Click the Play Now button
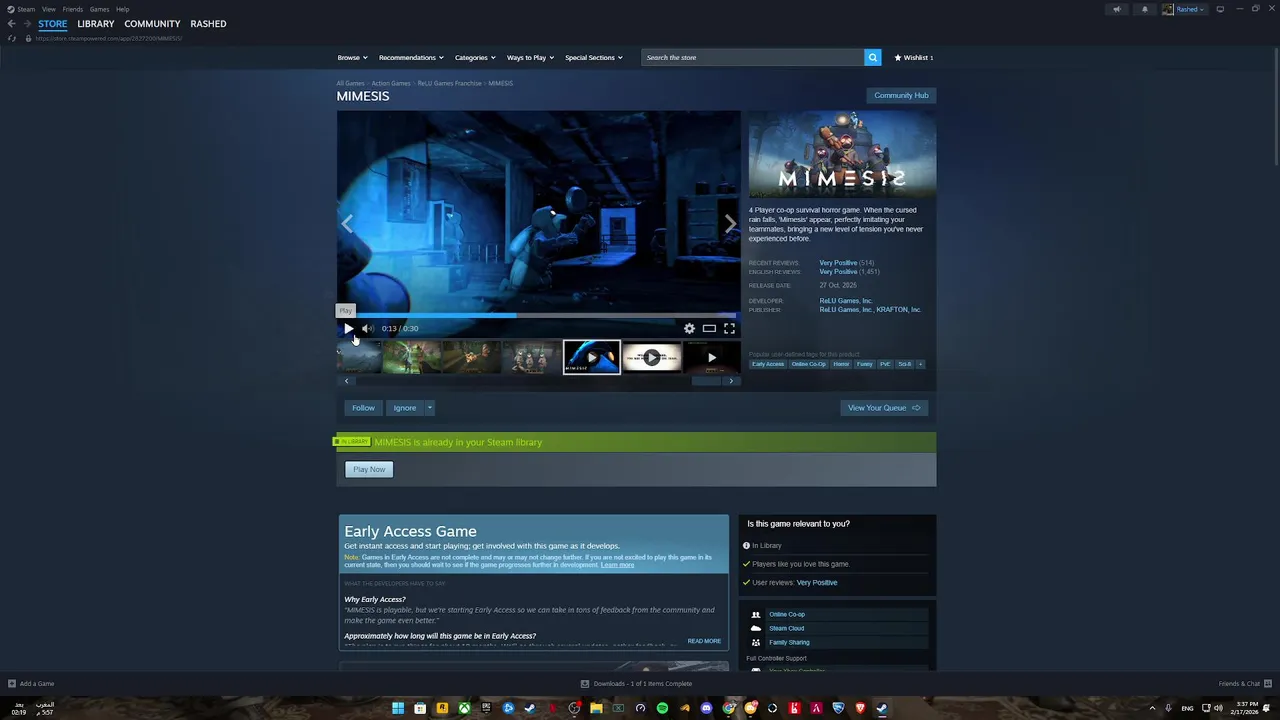The image size is (1280, 720). pos(369,469)
